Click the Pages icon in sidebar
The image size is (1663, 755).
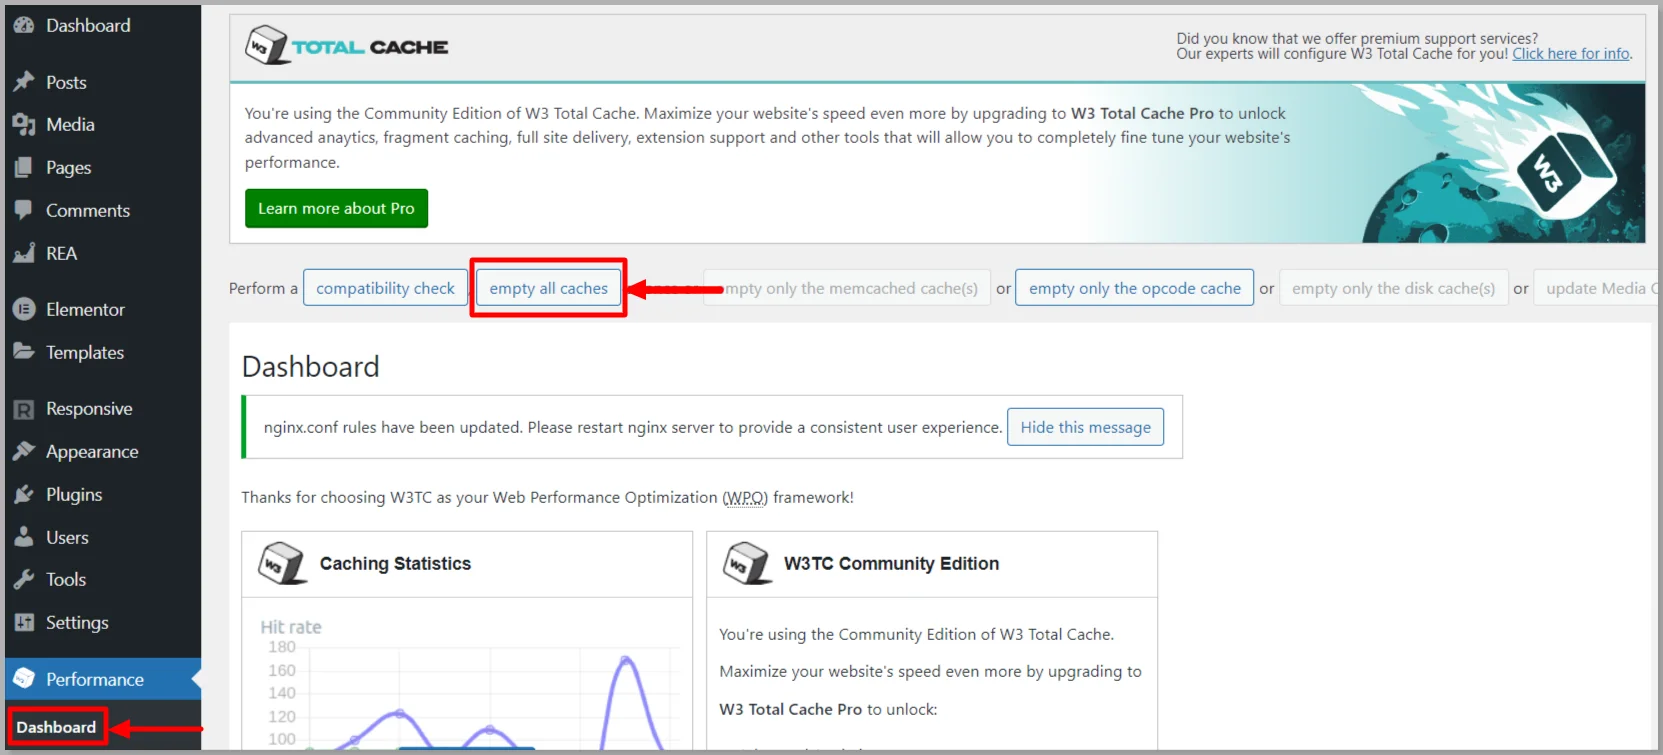pos(24,168)
